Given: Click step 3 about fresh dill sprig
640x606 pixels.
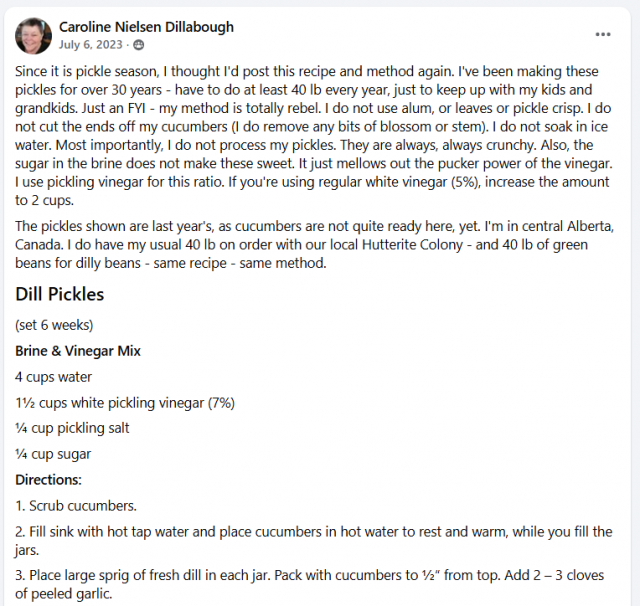Looking at the screenshot, I should click(309, 584).
